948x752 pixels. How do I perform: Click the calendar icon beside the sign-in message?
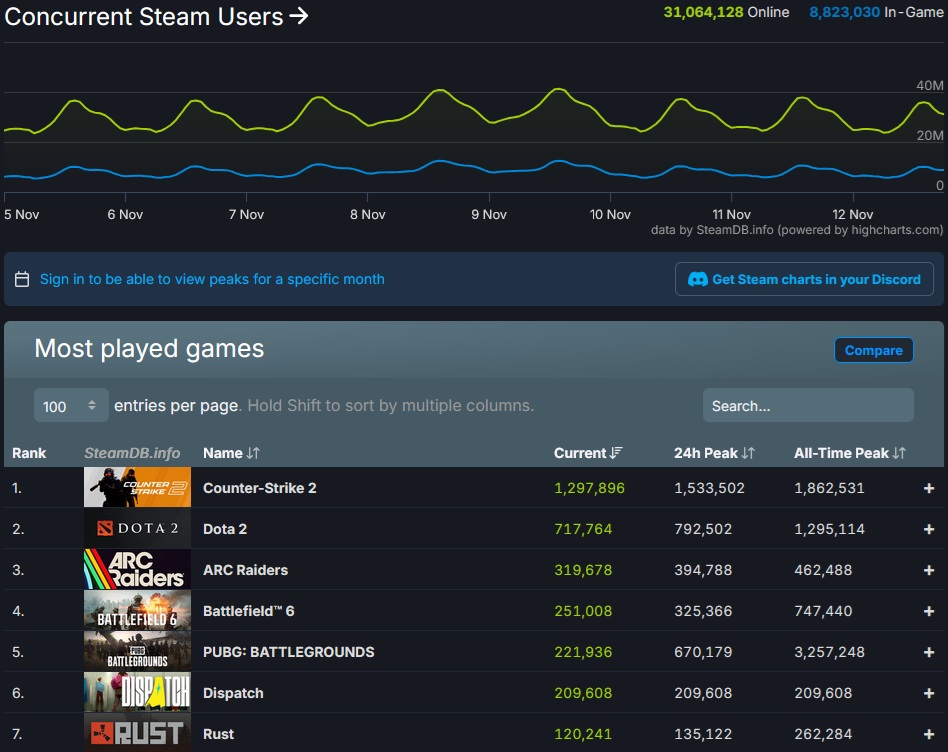pos(22,278)
